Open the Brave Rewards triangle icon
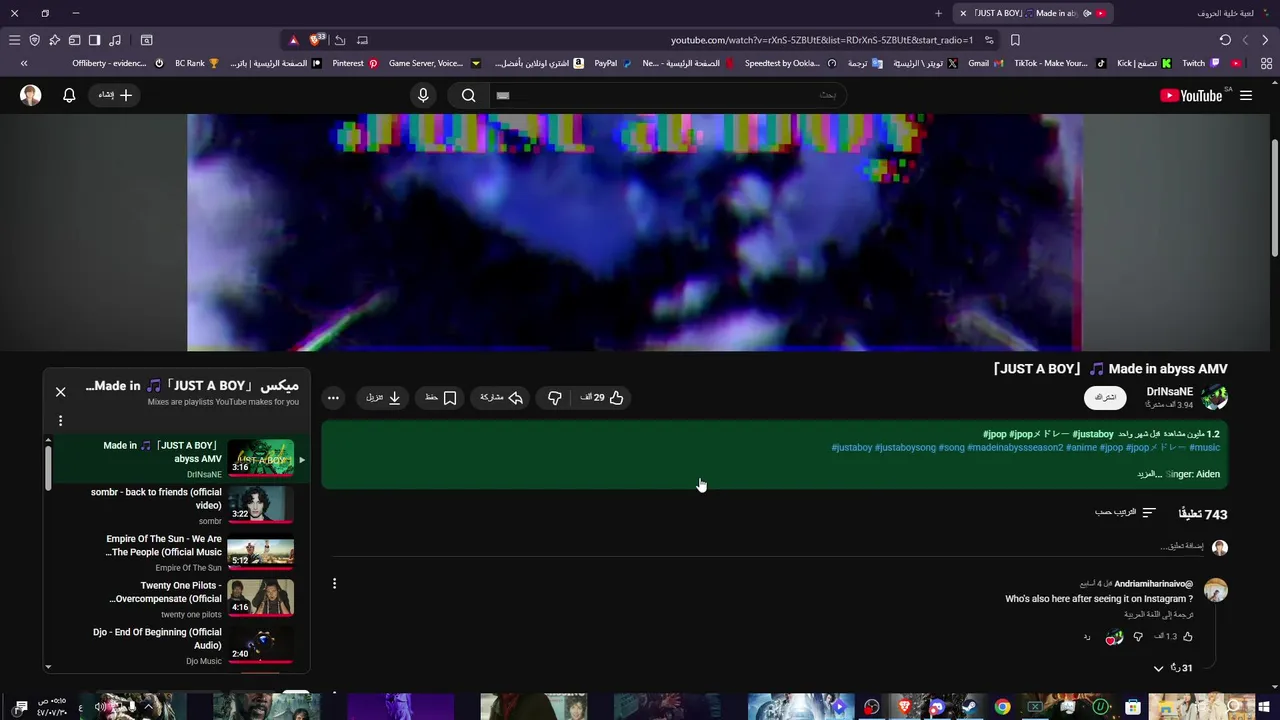 click(293, 40)
